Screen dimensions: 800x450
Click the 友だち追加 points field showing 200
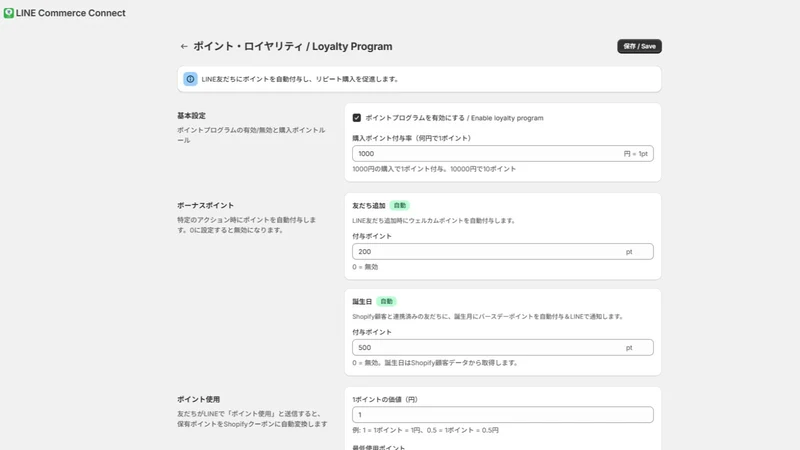pyautogui.click(x=503, y=252)
